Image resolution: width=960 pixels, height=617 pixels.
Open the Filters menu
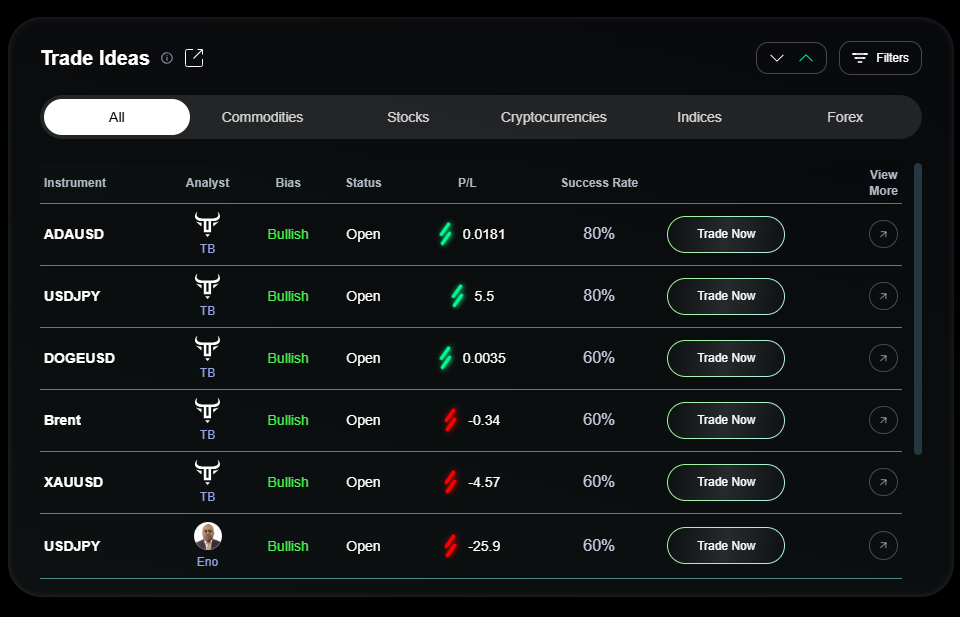click(880, 58)
